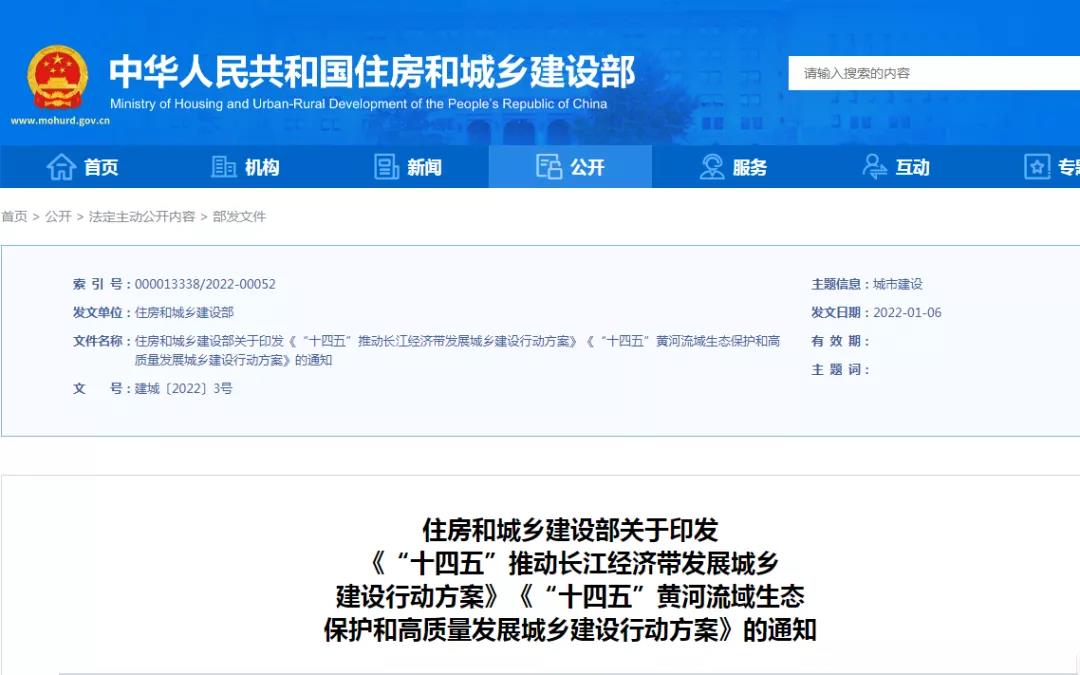Viewport: 1080px width, 675px height.
Task: Click the person icon beside 服务
Action: tap(712, 167)
